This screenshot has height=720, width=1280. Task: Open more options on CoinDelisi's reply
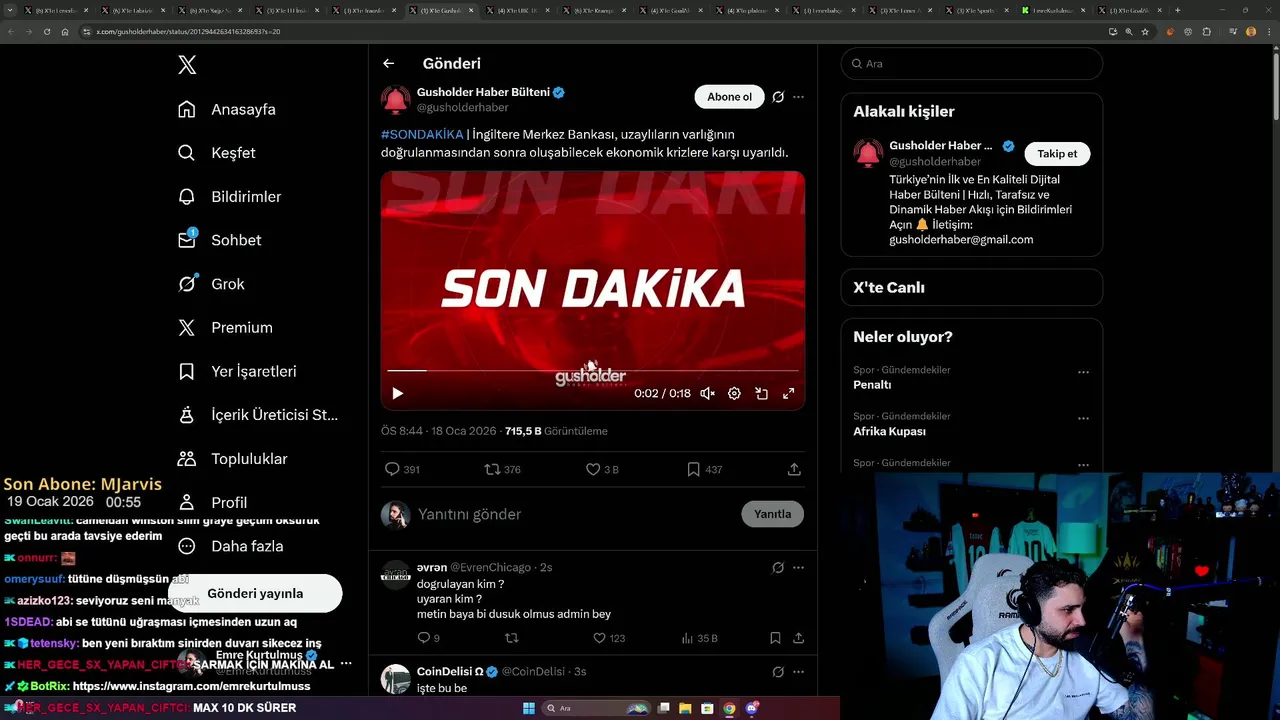(798, 671)
